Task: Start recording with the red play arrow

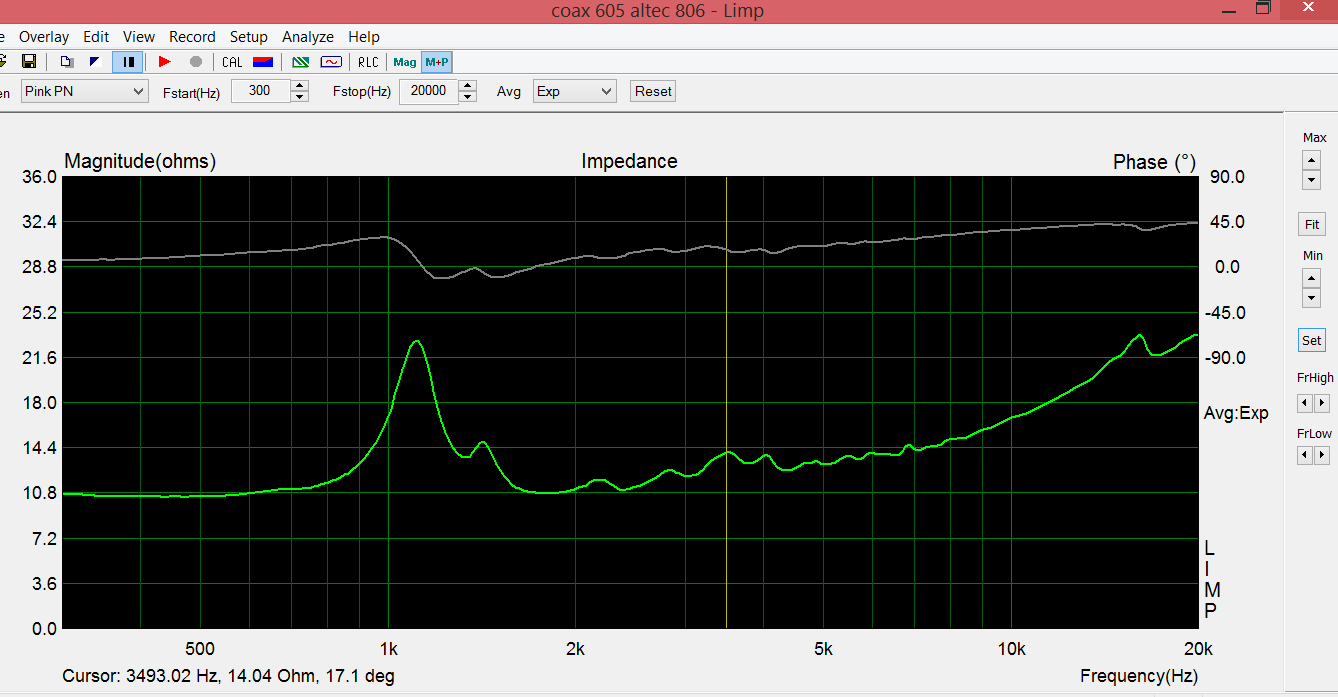Action: click(165, 62)
